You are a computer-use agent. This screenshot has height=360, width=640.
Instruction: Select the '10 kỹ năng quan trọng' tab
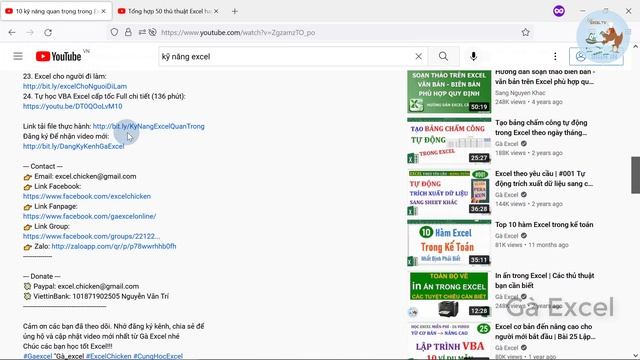point(56,11)
